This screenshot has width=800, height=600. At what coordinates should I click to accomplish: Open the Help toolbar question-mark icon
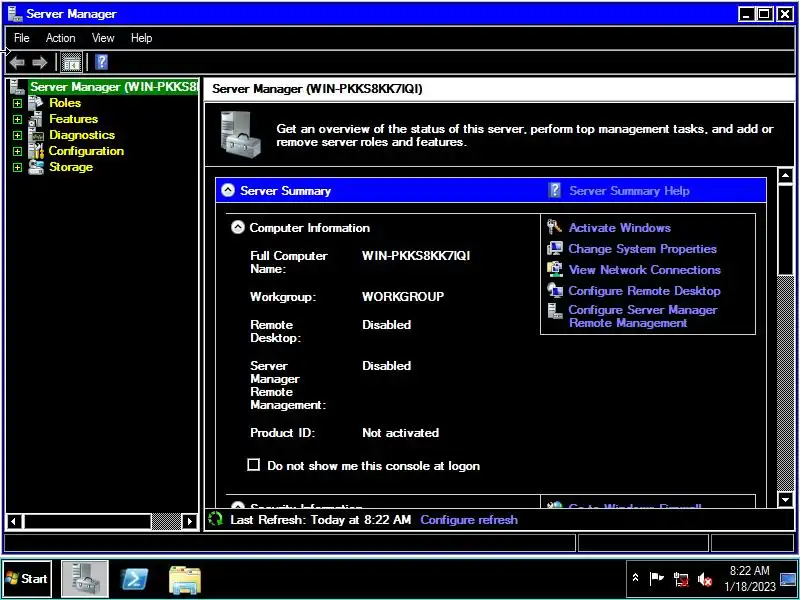pyautogui.click(x=102, y=62)
